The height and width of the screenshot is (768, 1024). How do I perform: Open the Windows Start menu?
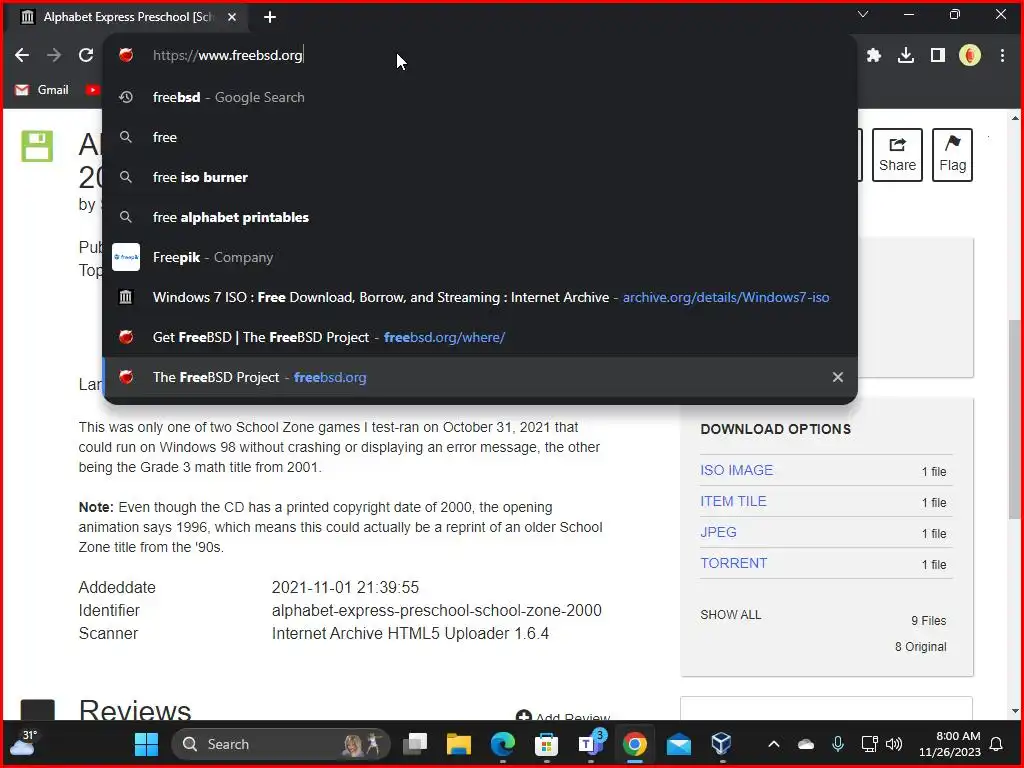pyautogui.click(x=146, y=744)
